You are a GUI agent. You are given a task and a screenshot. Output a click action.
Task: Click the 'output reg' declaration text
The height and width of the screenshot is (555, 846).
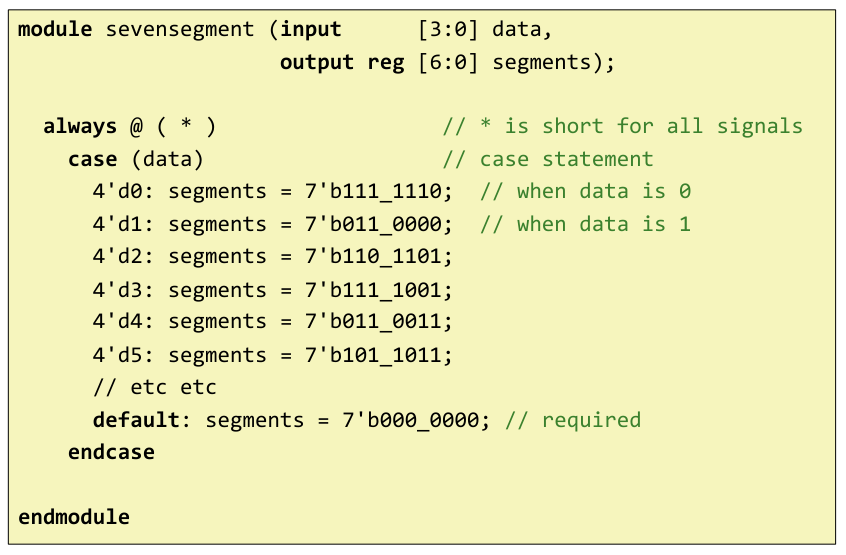(x=342, y=62)
